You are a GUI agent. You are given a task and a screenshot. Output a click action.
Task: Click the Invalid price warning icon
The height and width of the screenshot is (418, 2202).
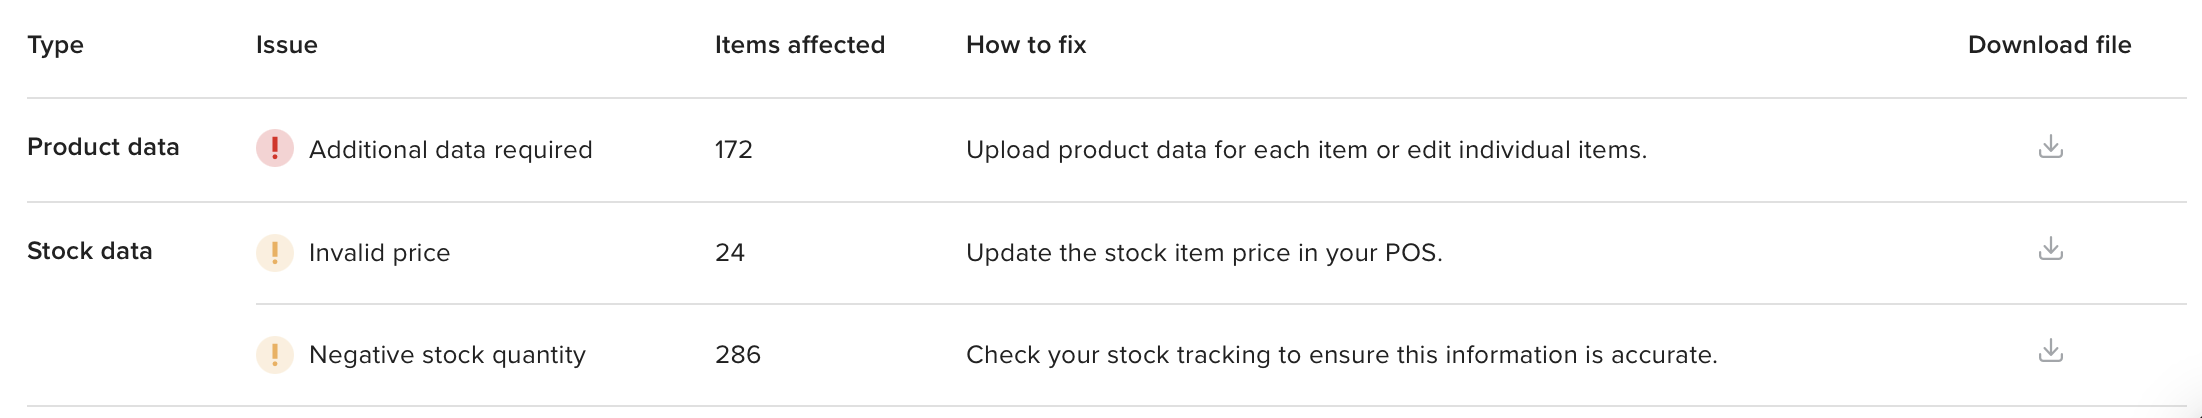[x=275, y=252]
